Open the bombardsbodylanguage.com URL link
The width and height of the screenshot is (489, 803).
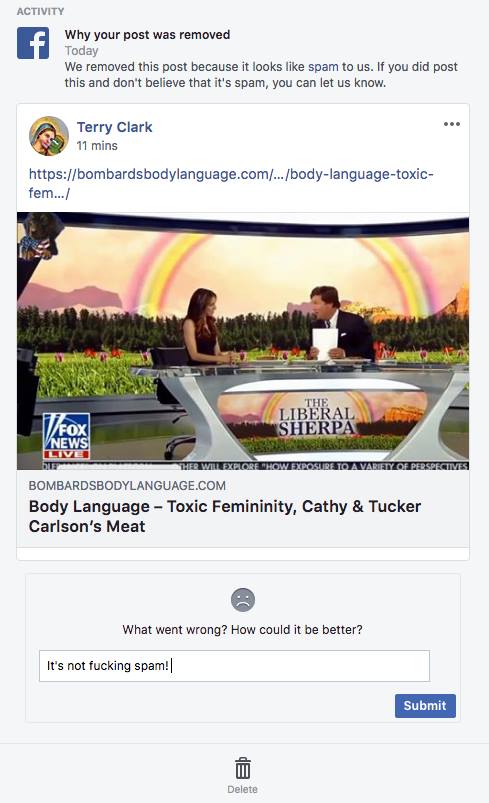pos(231,183)
